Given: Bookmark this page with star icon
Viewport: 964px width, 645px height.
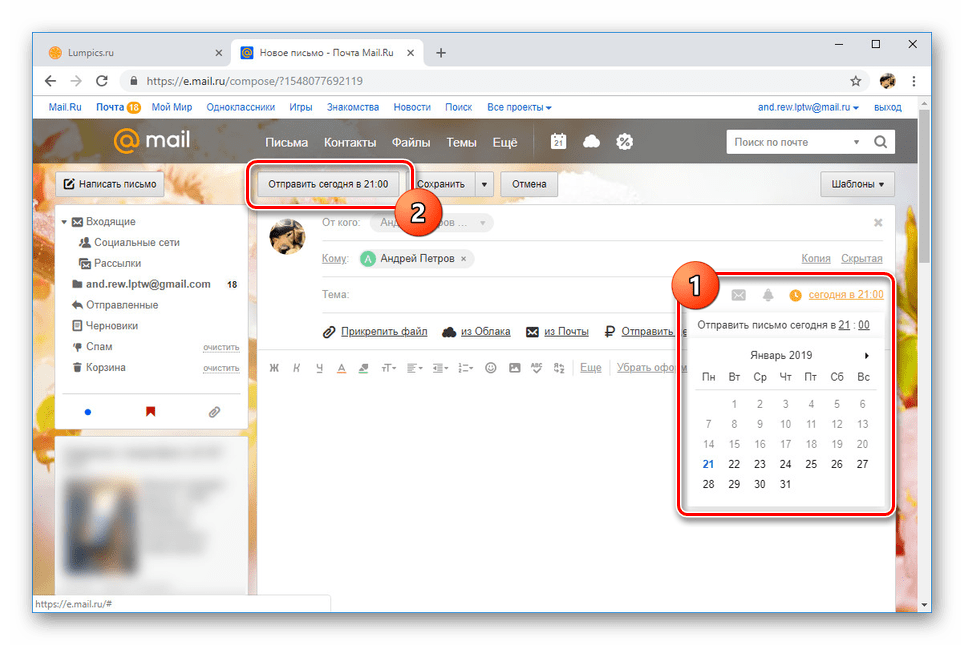Looking at the screenshot, I should tap(855, 81).
